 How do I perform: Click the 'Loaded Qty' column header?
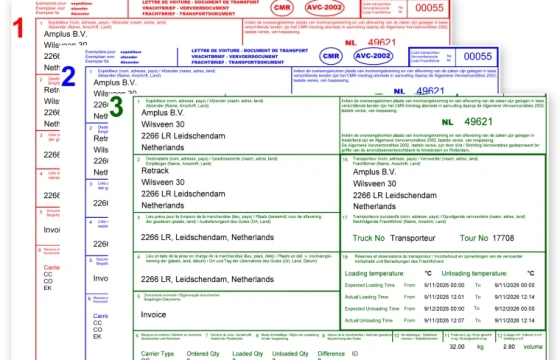tap(248, 354)
